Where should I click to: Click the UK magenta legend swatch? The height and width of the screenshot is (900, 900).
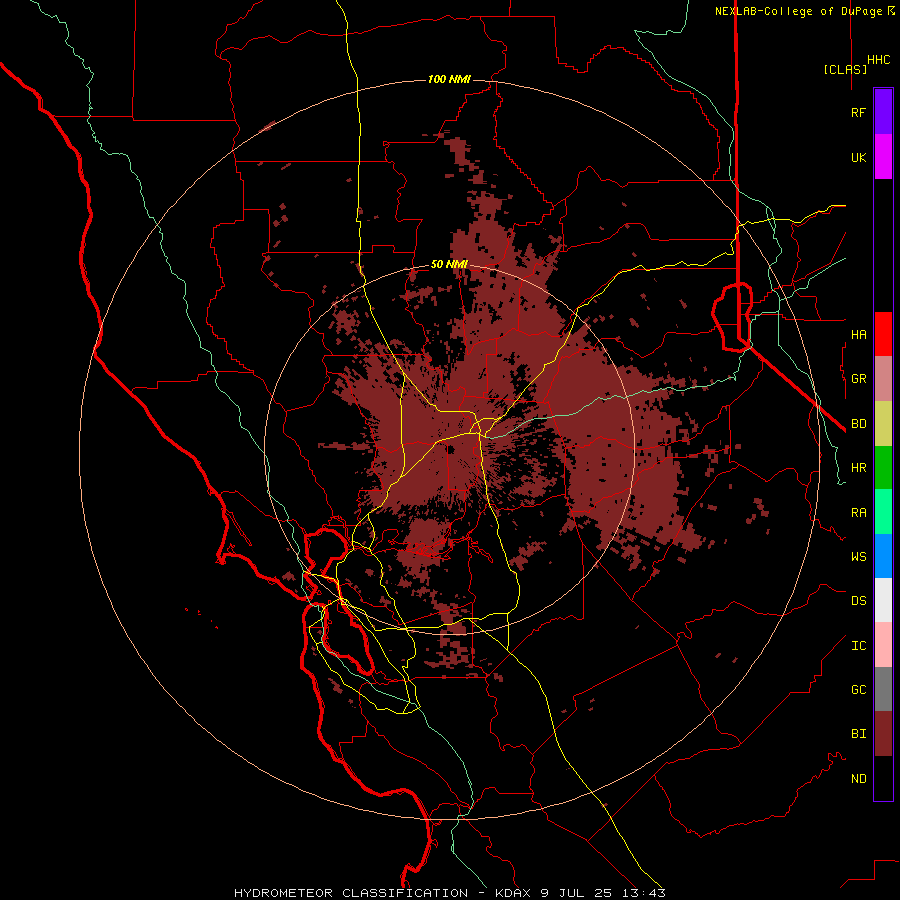(883, 157)
